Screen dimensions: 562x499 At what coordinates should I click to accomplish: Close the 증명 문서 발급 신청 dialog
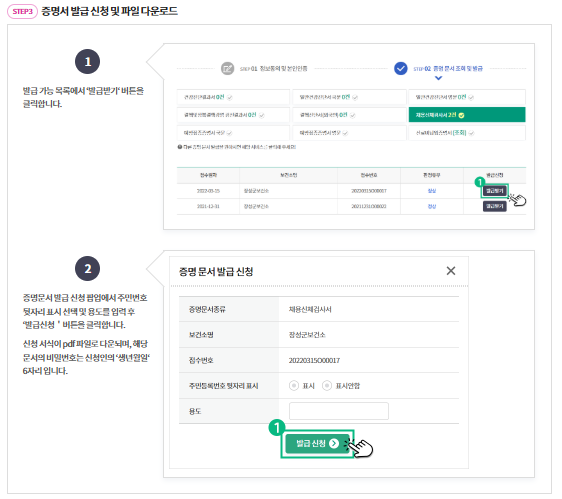click(451, 271)
